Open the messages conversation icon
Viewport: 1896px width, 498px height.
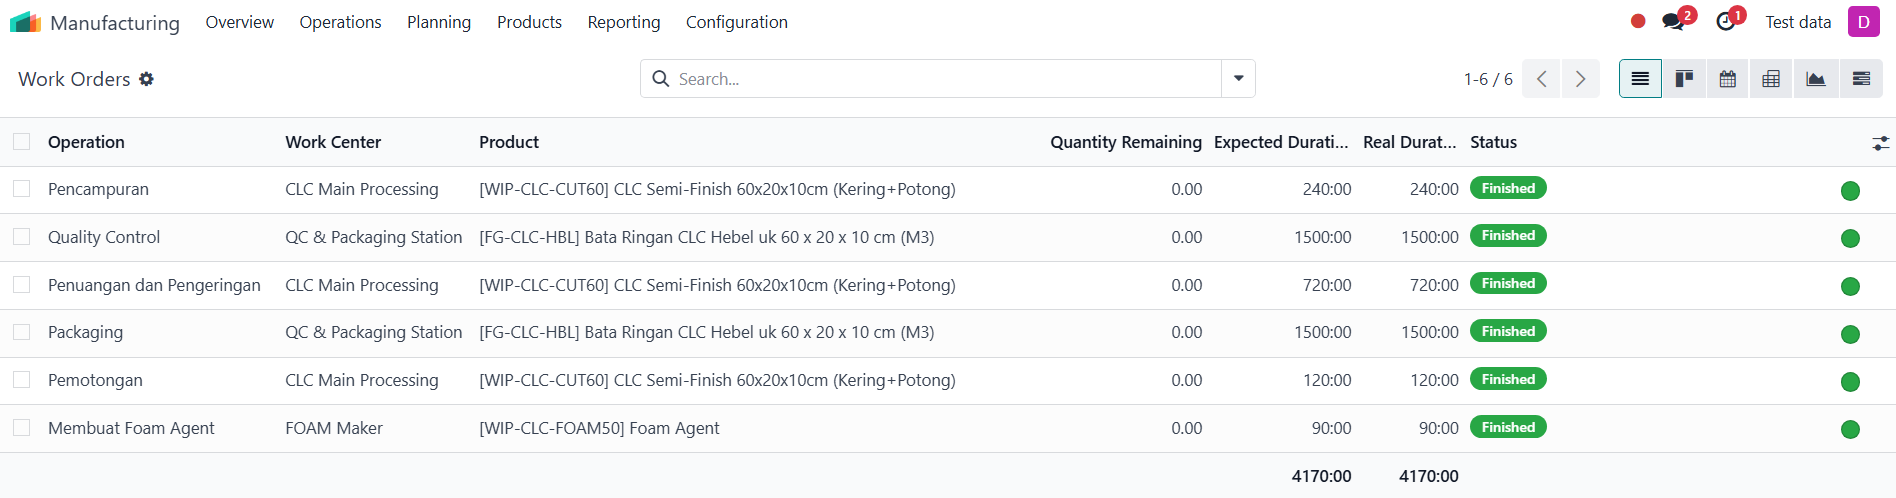coord(1673,22)
